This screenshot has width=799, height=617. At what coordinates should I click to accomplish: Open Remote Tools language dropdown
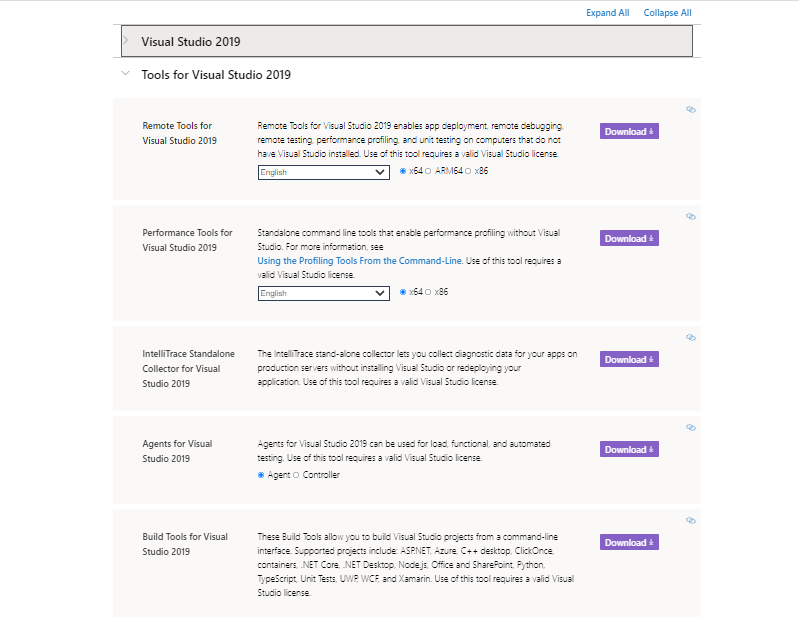coord(323,172)
